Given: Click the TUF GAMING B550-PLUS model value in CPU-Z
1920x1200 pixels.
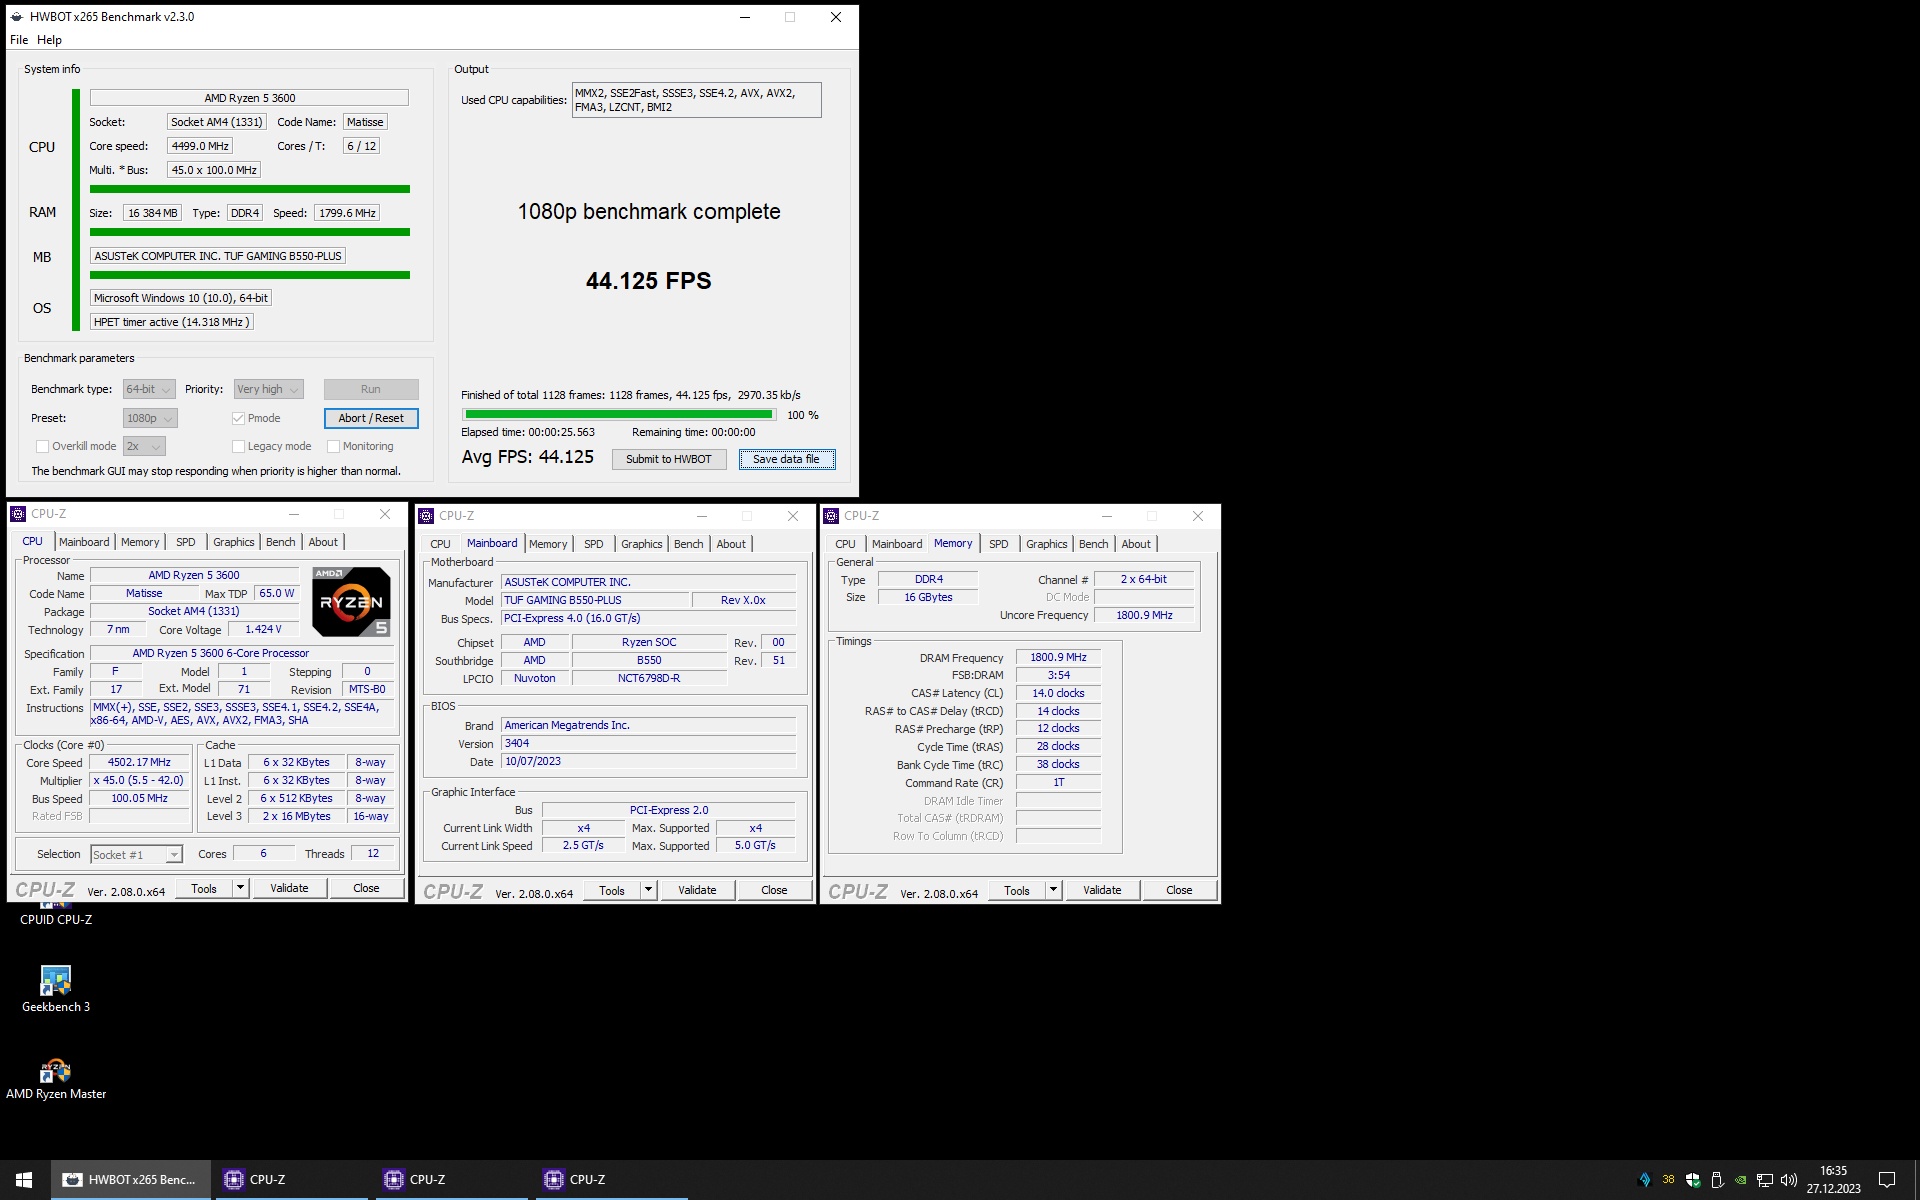Looking at the screenshot, I should [595, 600].
